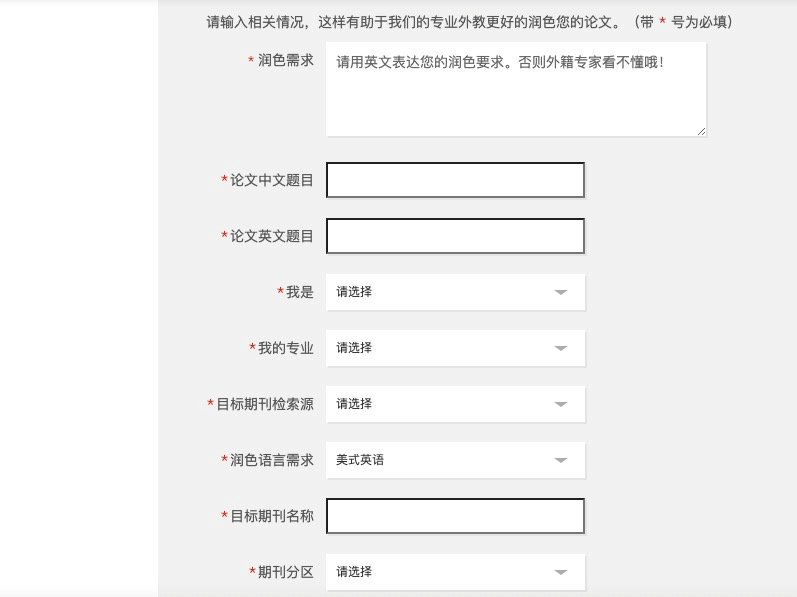
Task: Hit the arrow icon in the 润色语言需求 field
Action: tap(561, 461)
